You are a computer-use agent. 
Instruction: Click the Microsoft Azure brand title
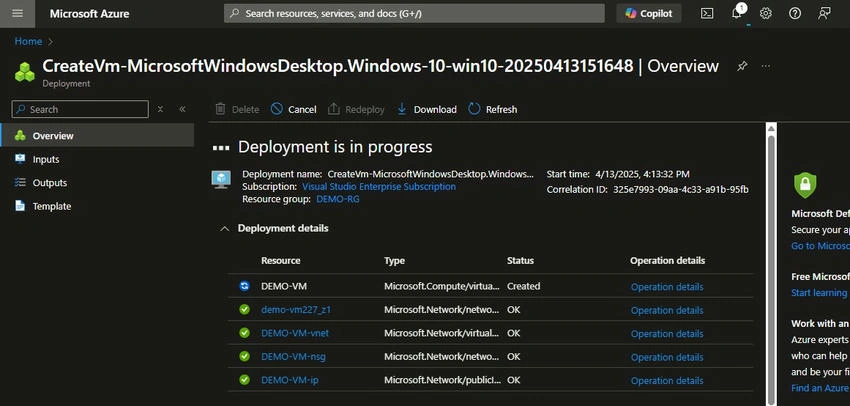click(x=89, y=14)
